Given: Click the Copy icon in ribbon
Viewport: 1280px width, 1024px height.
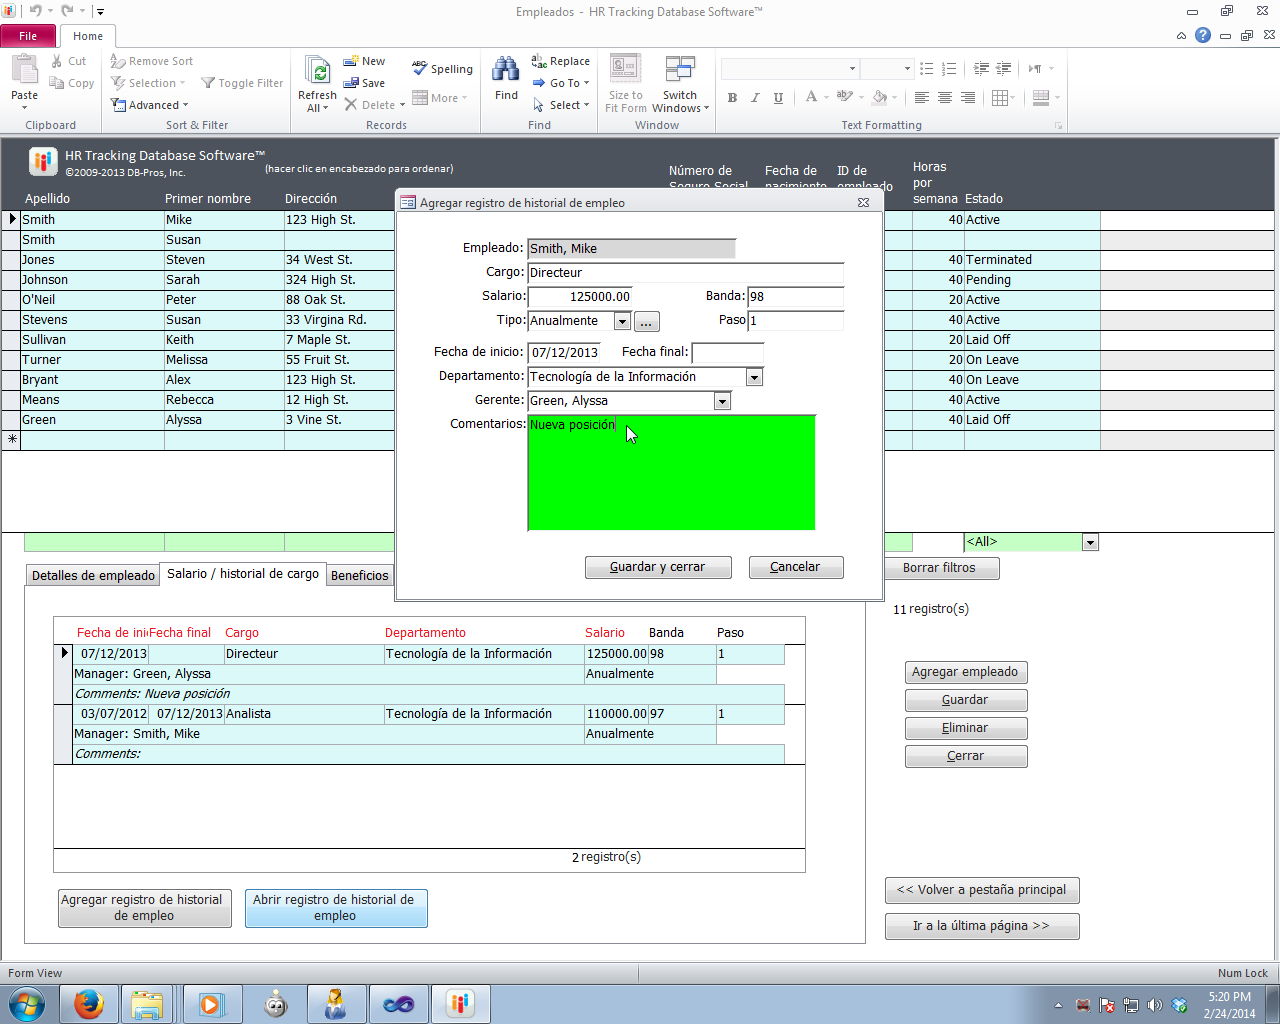Looking at the screenshot, I should coord(57,83).
